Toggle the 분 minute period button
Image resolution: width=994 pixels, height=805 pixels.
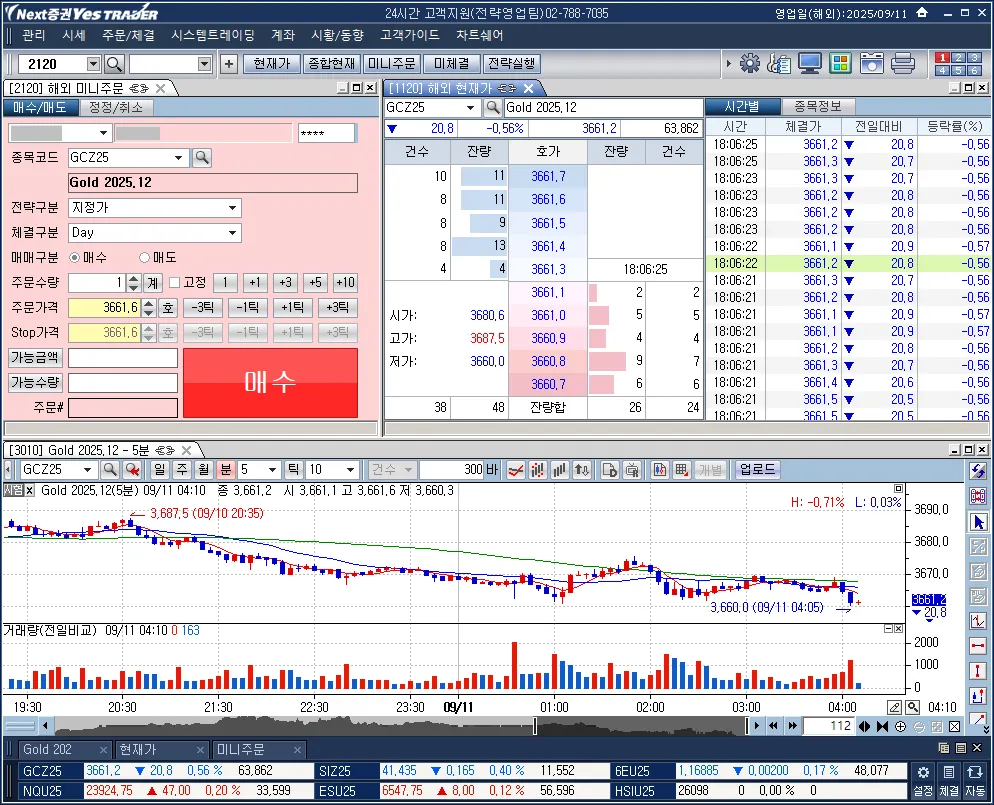pyautogui.click(x=226, y=470)
